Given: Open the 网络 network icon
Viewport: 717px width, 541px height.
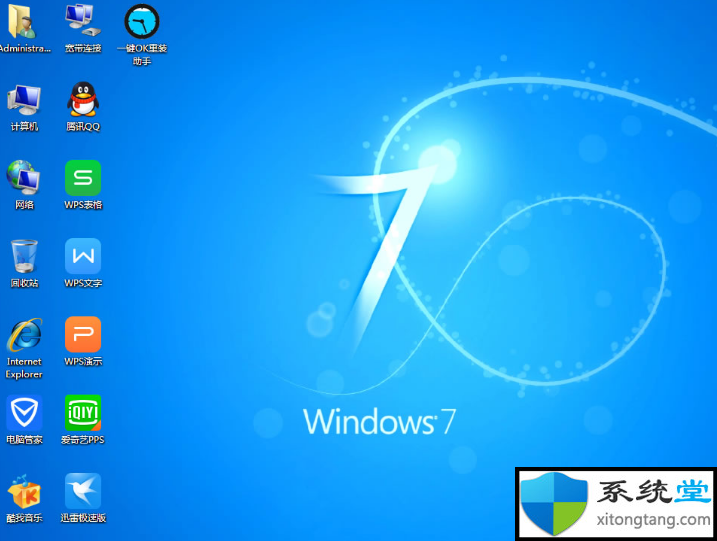Looking at the screenshot, I should (23, 177).
